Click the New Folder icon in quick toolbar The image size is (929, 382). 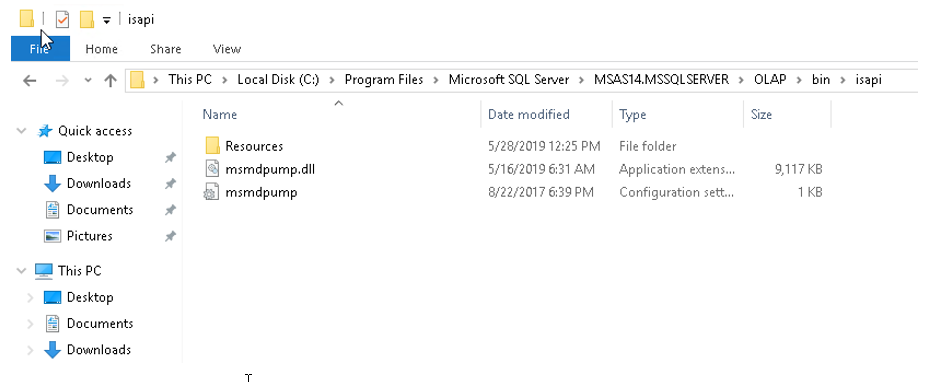point(87,20)
